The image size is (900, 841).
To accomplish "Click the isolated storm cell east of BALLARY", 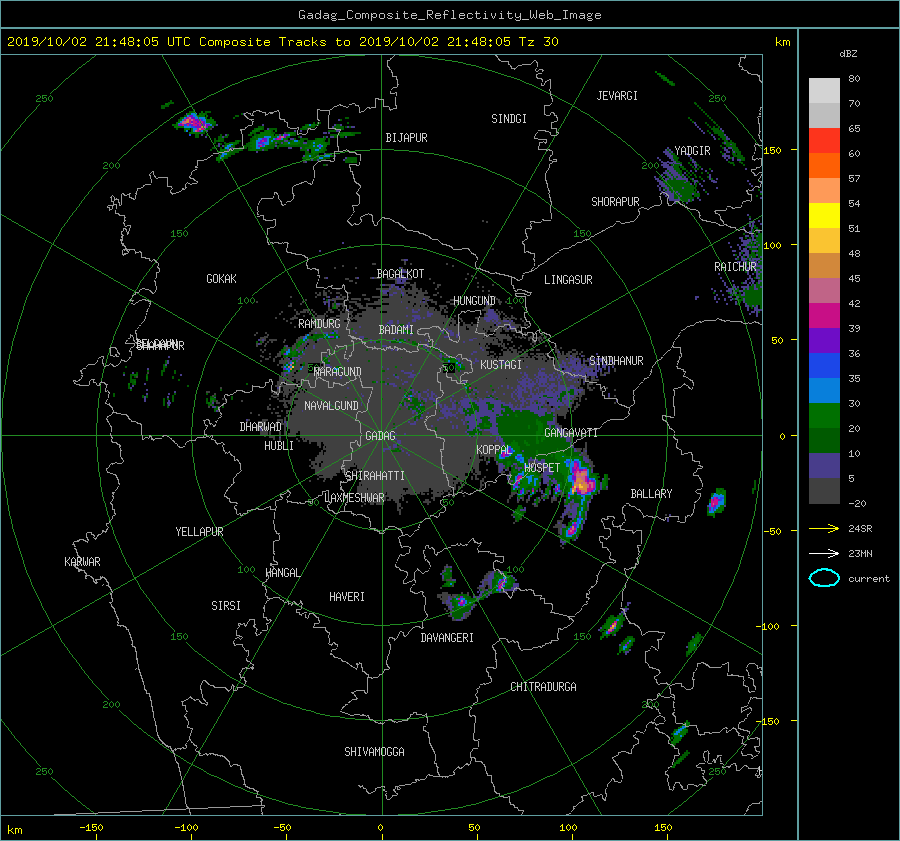I will click(x=716, y=502).
